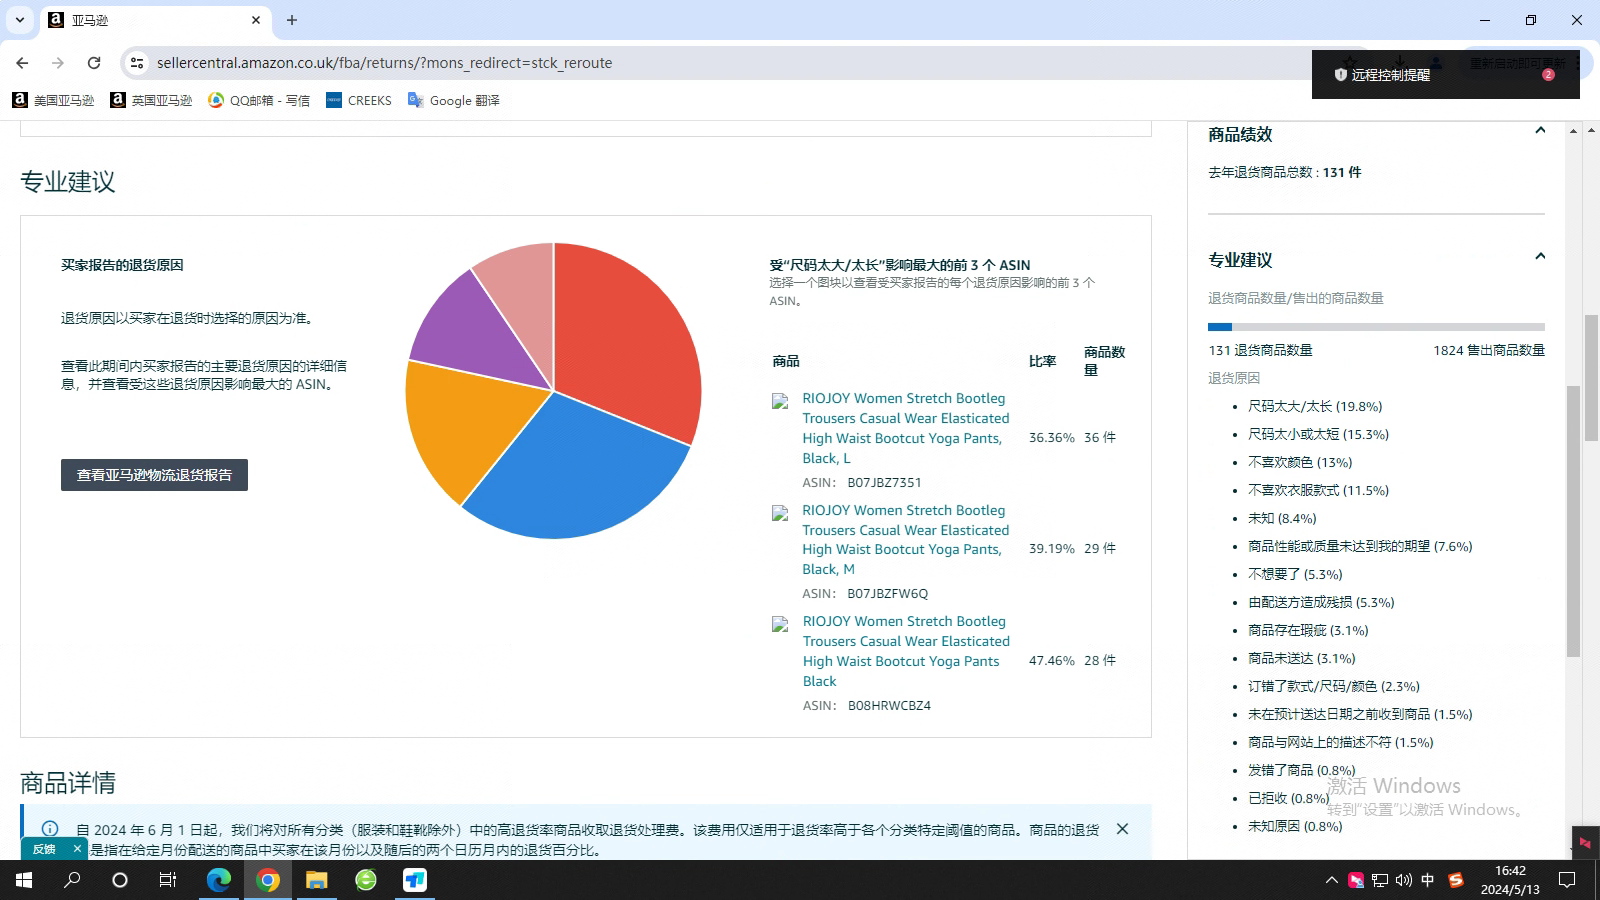
Task: Open RIOJOY Yoga Pants Black link B08HRWCBZ4
Action: 905,651
